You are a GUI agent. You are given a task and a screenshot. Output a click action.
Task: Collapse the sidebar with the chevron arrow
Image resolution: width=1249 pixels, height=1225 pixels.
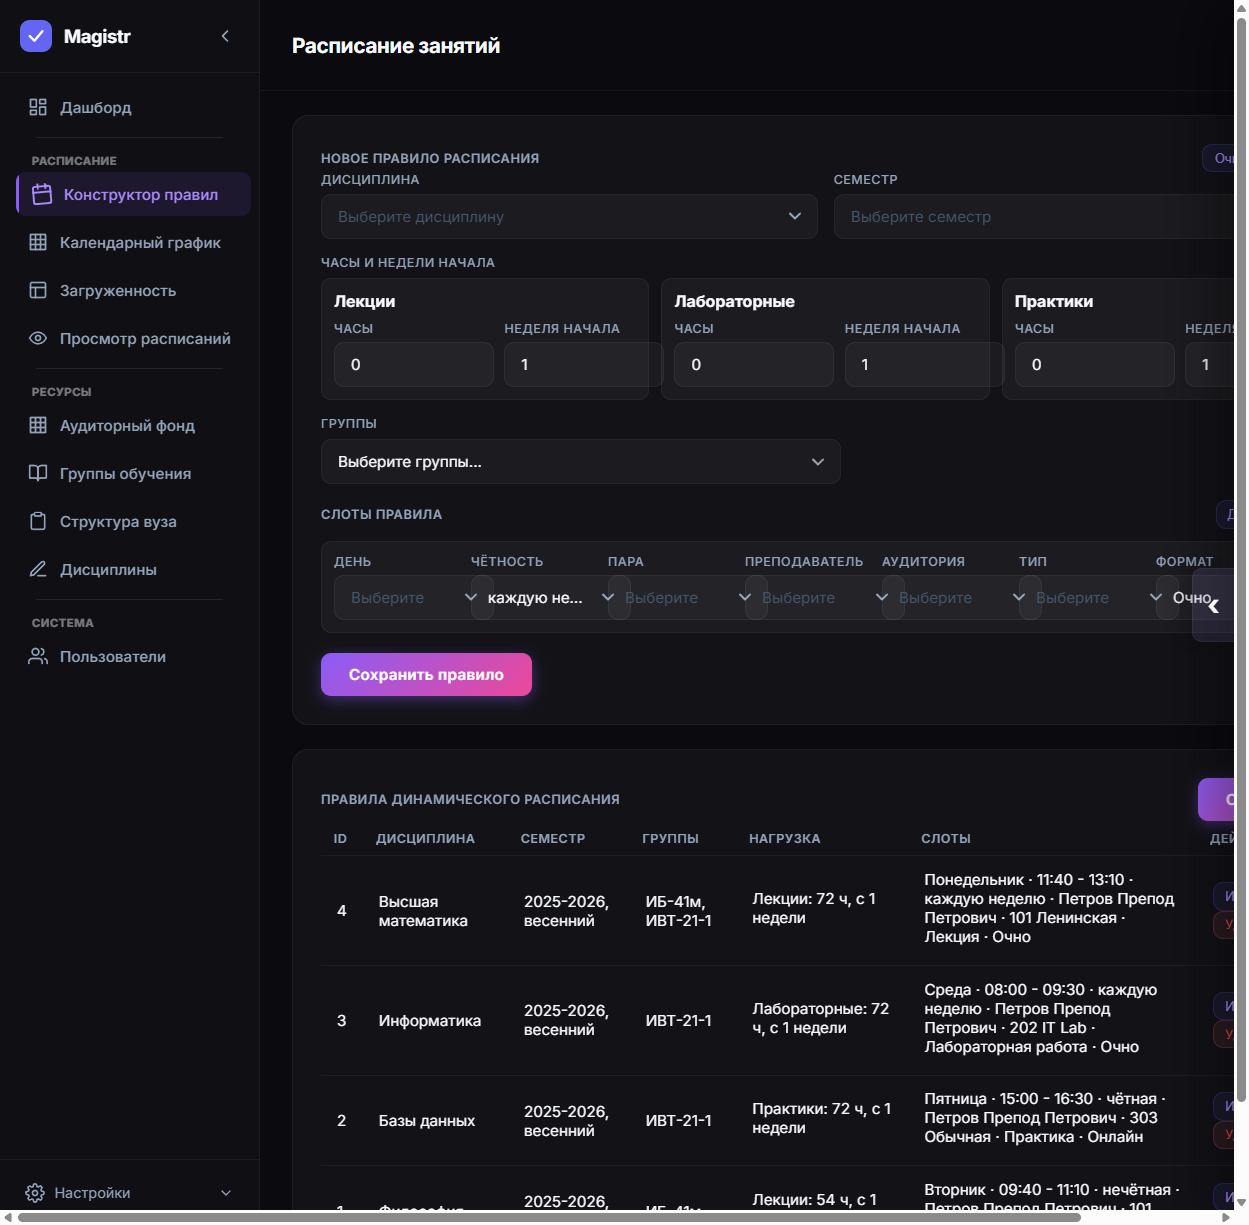click(225, 36)
